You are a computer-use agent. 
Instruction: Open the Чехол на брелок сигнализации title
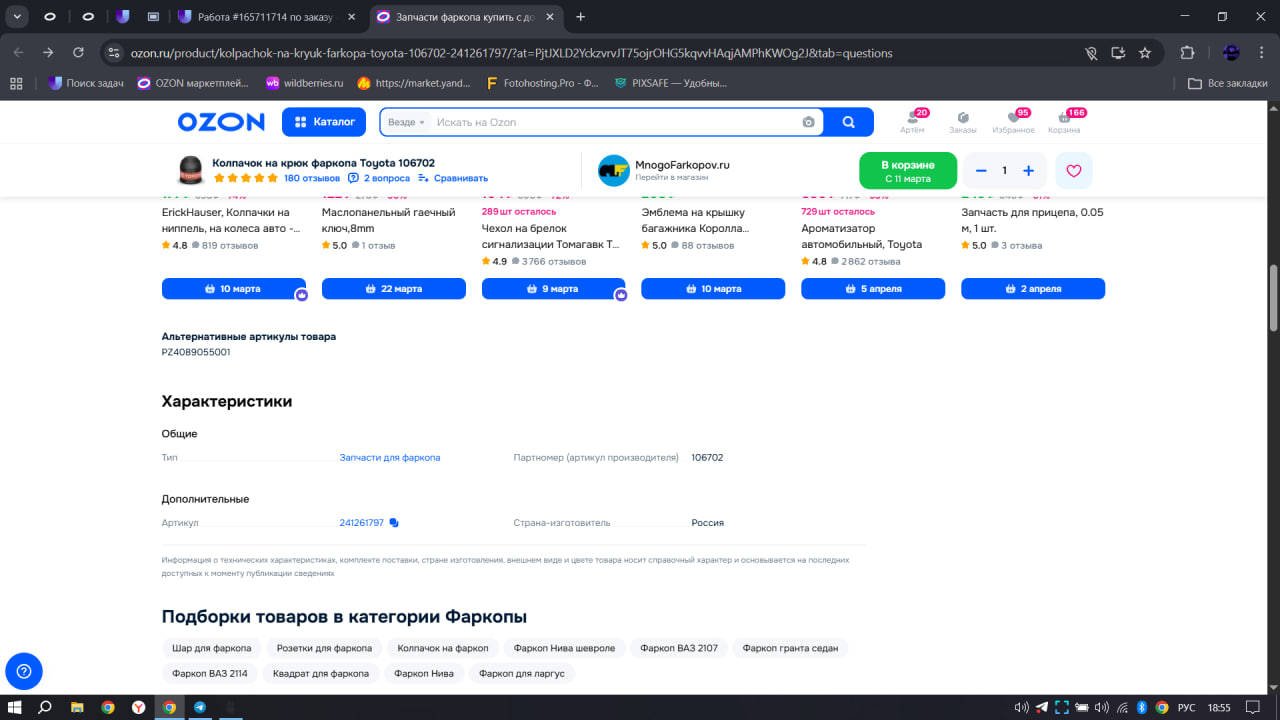coord(551,236)
